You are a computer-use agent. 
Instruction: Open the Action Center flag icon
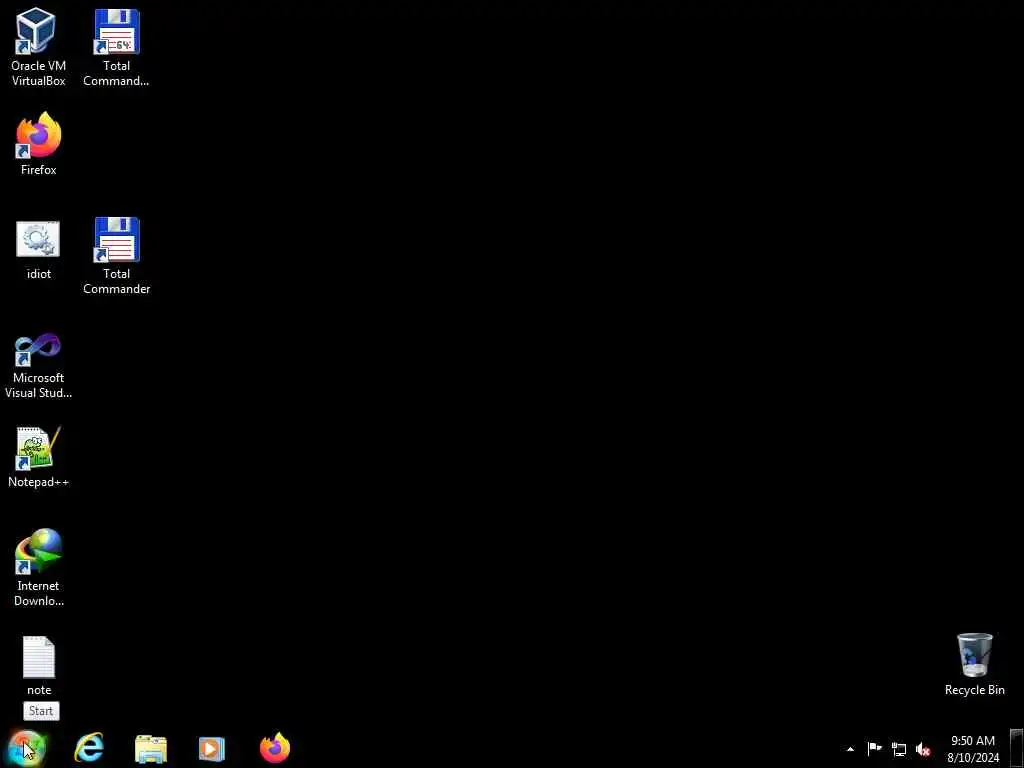[874, 748]
